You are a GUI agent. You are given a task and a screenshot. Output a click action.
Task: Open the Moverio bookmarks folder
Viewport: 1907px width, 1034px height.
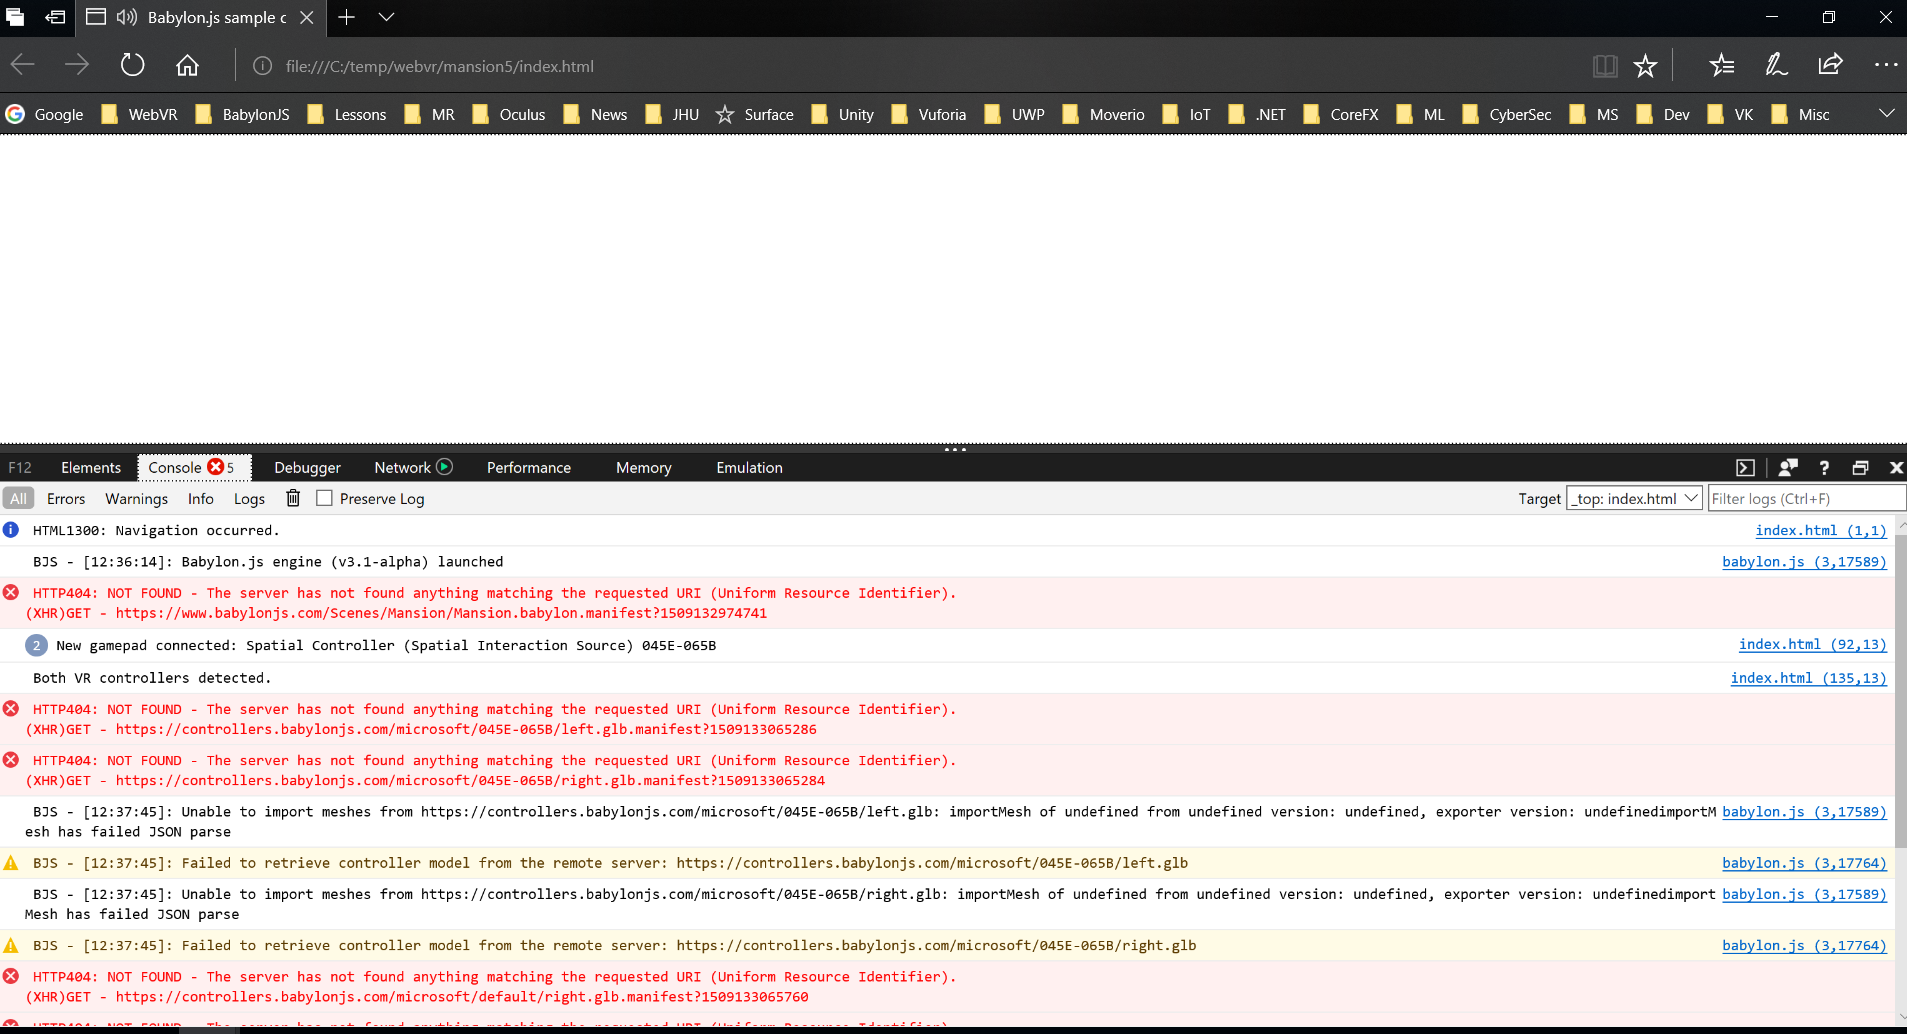coord(1104,114)
